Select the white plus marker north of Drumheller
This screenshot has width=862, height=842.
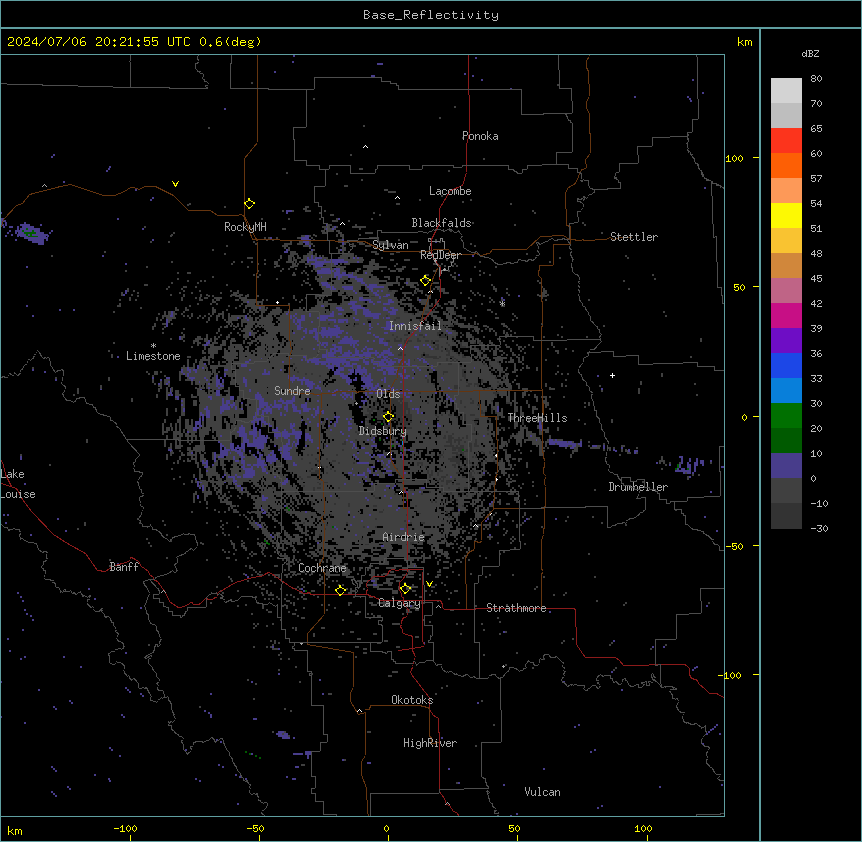[612, 375]
